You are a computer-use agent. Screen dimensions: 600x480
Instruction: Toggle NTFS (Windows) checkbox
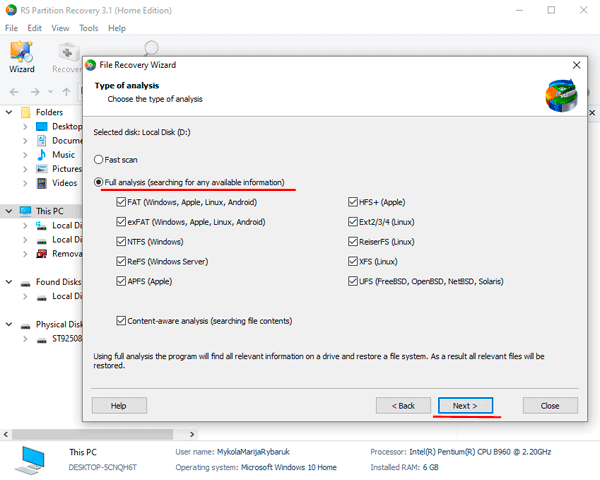[121, 242]
